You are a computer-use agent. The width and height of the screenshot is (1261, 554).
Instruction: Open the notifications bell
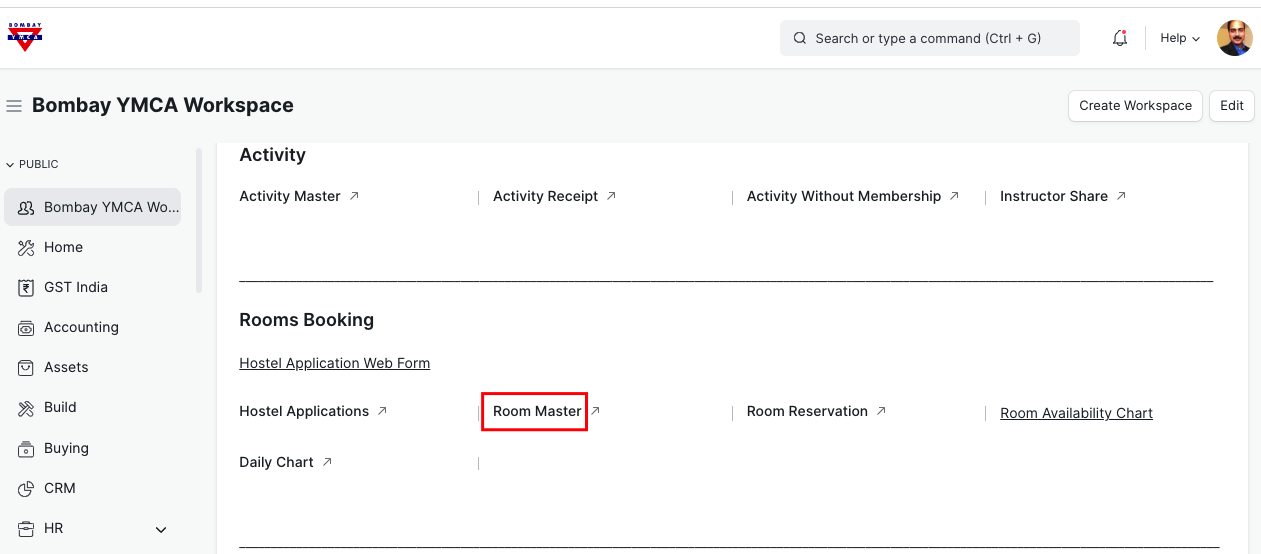coord(1120,38)
